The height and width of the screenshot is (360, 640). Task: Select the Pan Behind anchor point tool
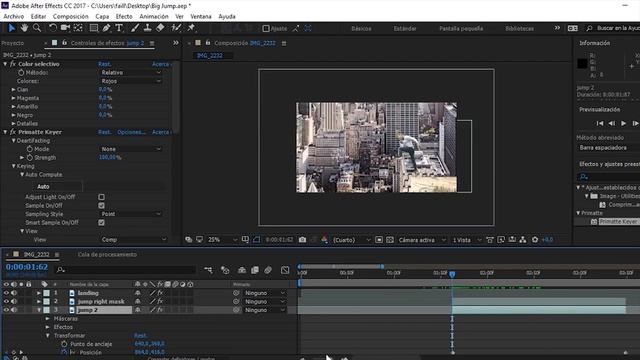[78, 28]
